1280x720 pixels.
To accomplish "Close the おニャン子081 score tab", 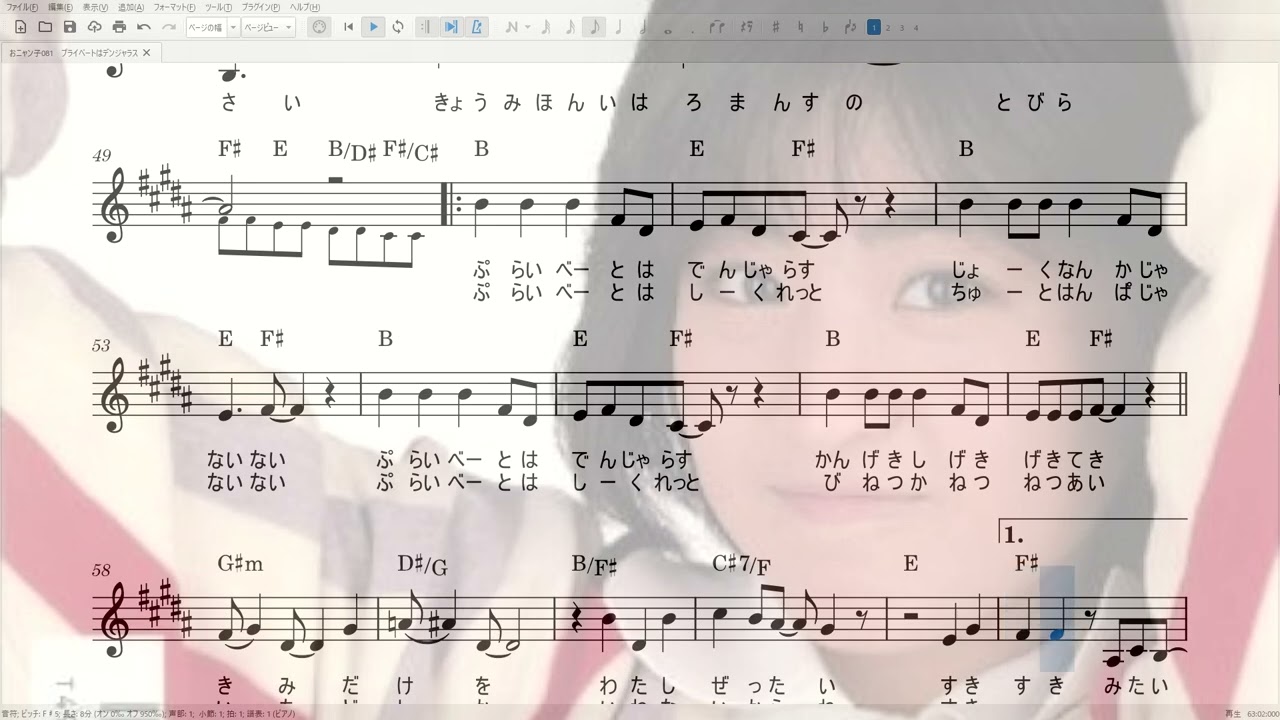I will point(147,53).
